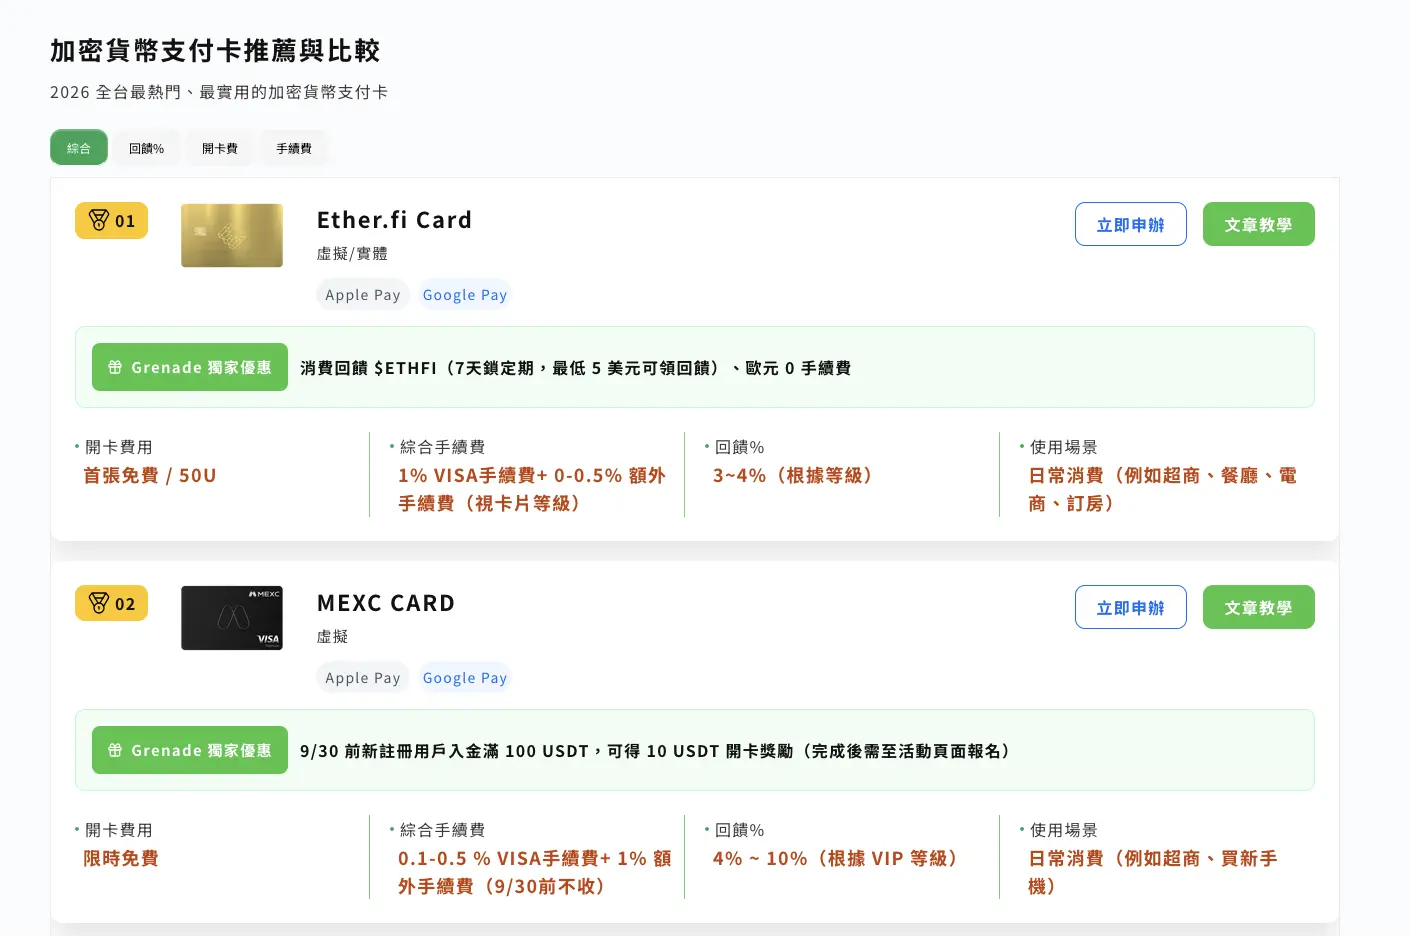Open the black MEXC card image
This screenshot has height=936, width=1410.
(232, 618)
